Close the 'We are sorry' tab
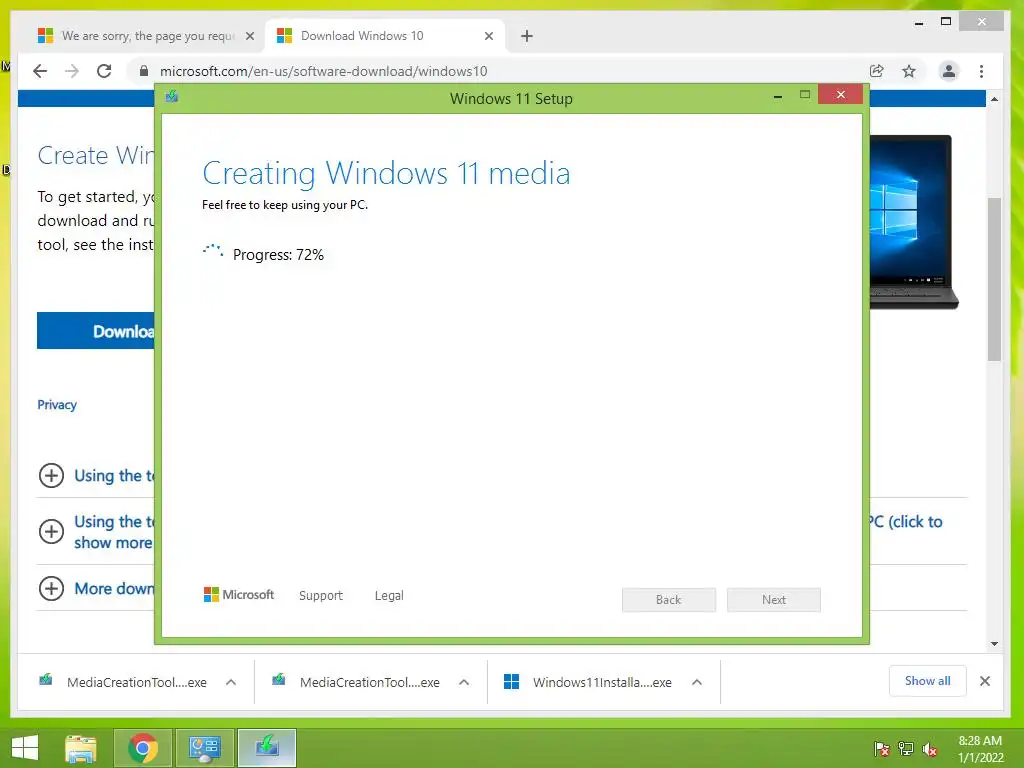This screenshot has width=1024, height=768. pos(249,36)
